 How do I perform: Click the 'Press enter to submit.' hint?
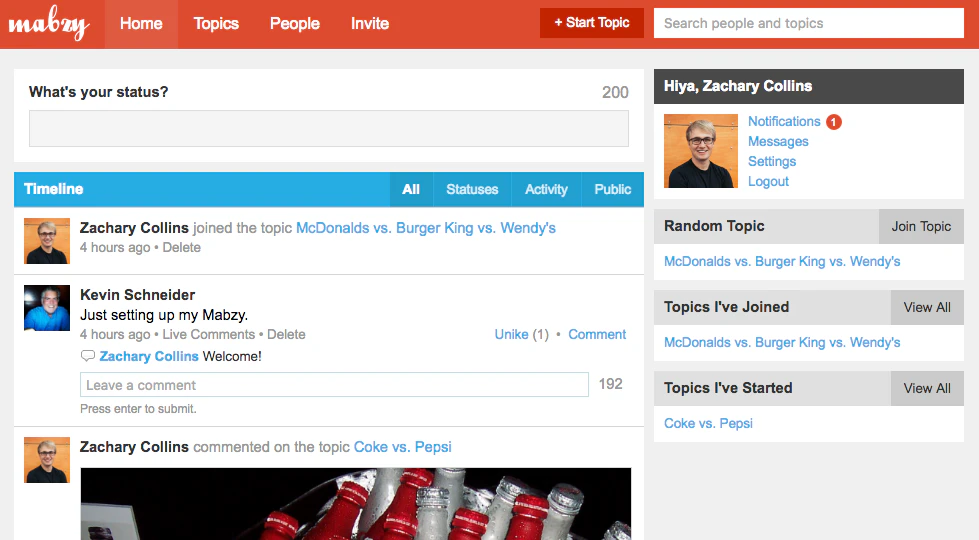click(x=138, y=409)
